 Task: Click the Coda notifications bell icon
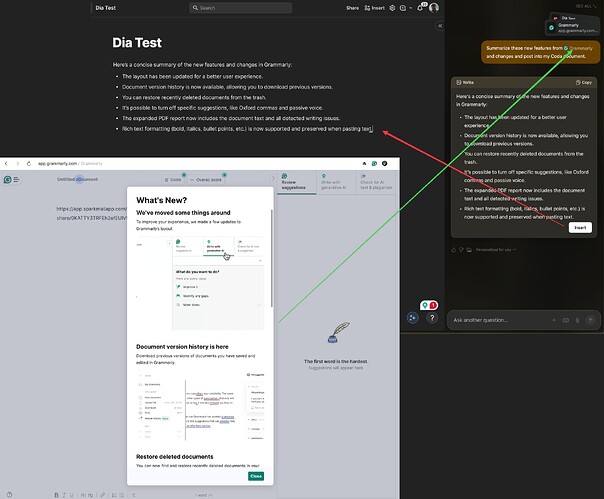[x=420, y=8]
